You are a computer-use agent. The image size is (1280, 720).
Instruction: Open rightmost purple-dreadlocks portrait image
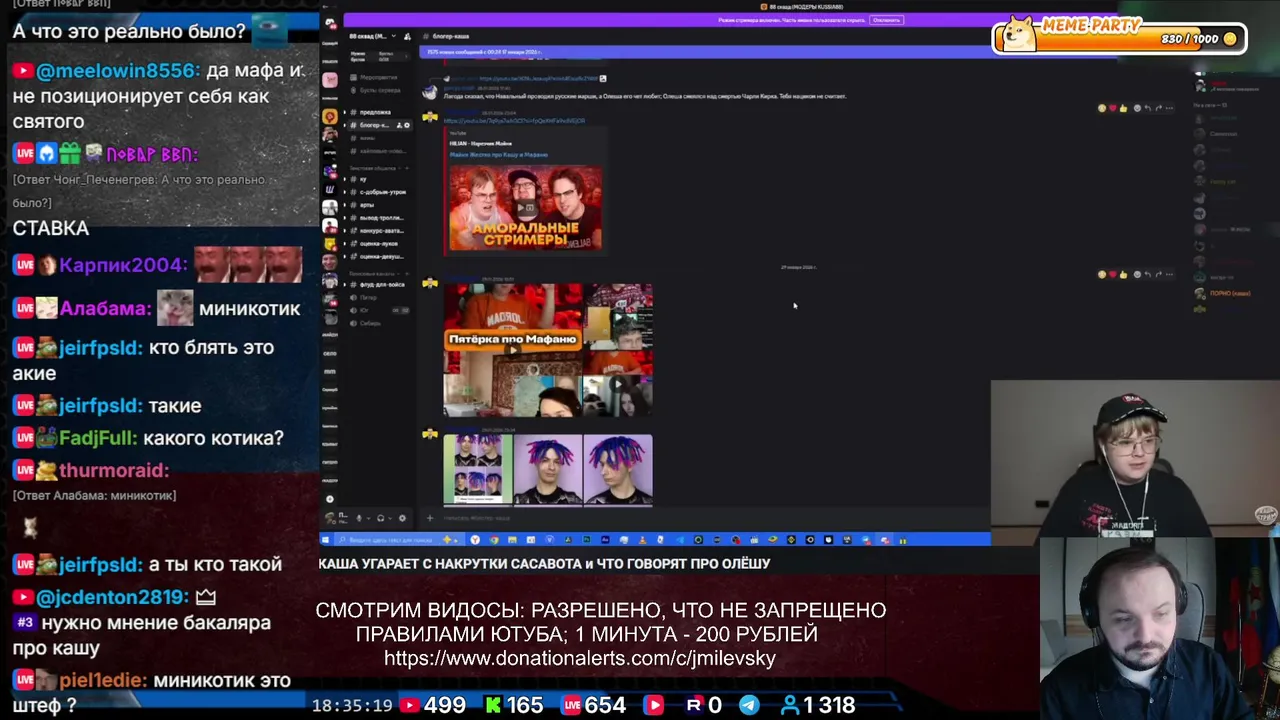click(x=618, y=470)
